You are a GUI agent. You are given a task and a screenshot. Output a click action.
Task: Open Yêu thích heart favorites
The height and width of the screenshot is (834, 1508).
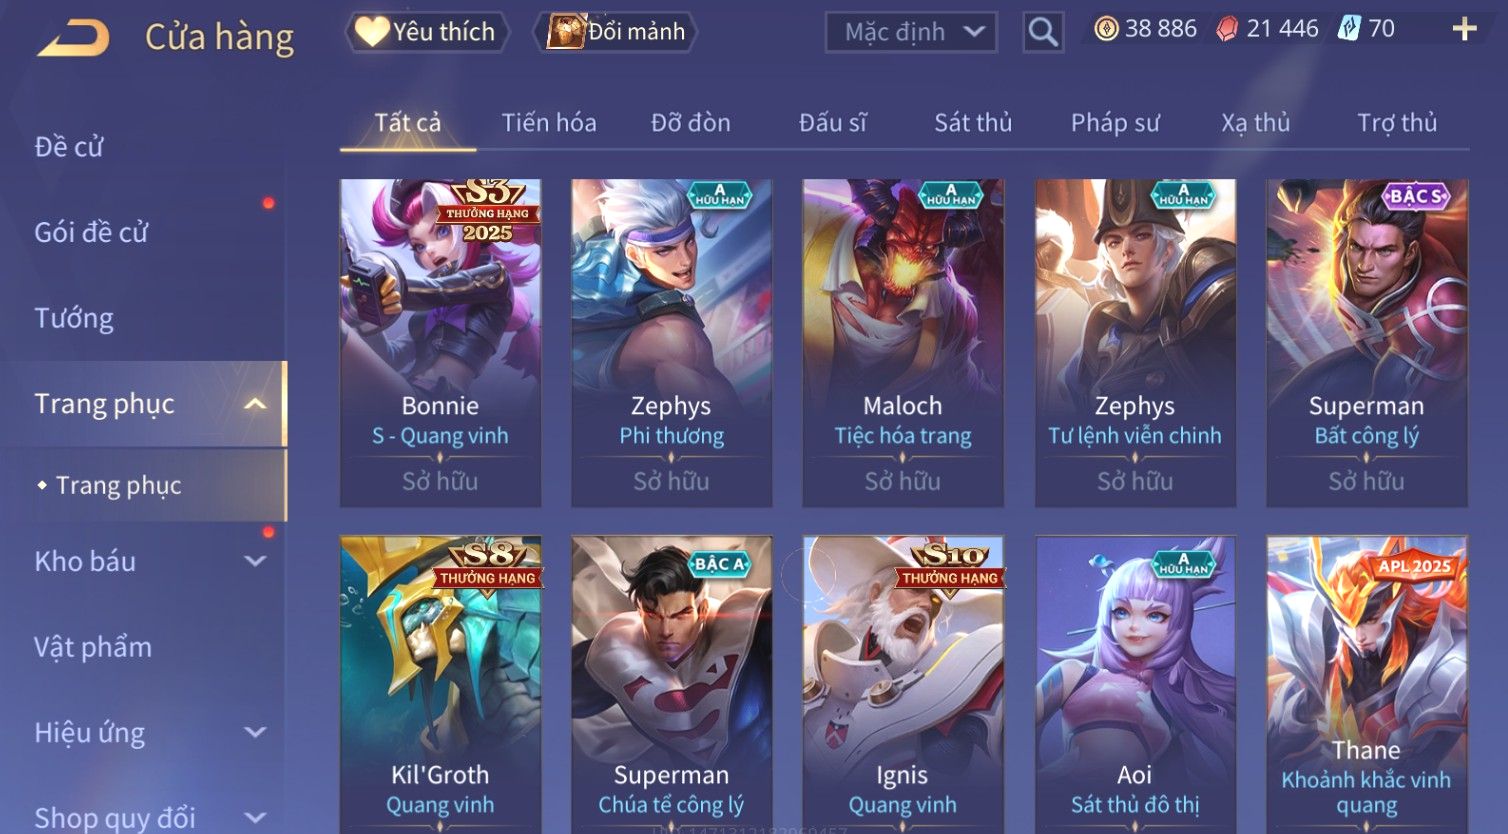click(x=427, y=32)
